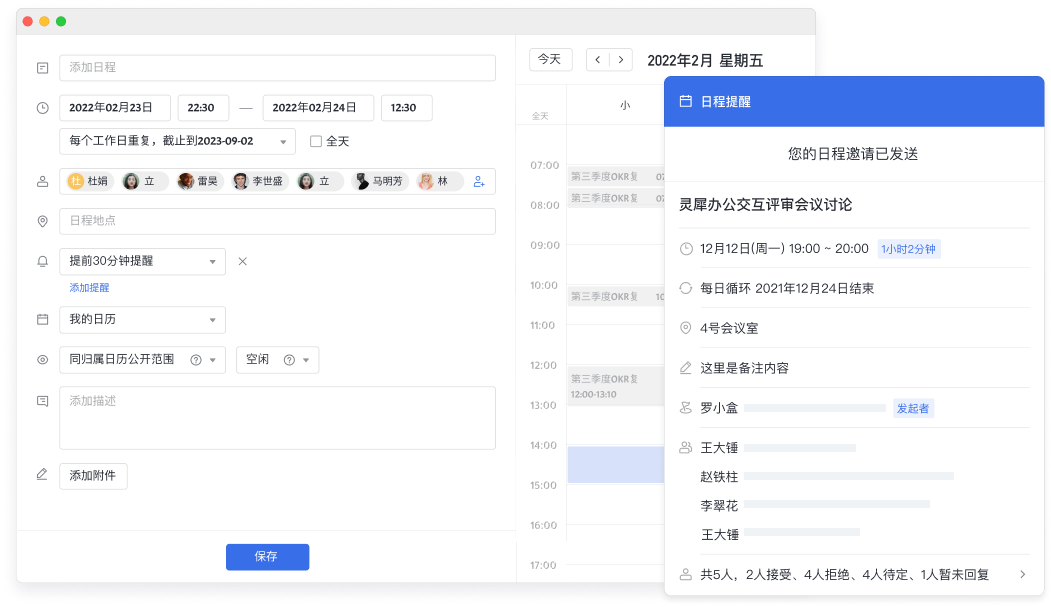This screenshot has width=1051, height=607.
Task: Click help icon beside 同归属日历公开范围
Action: click(196, 360)
